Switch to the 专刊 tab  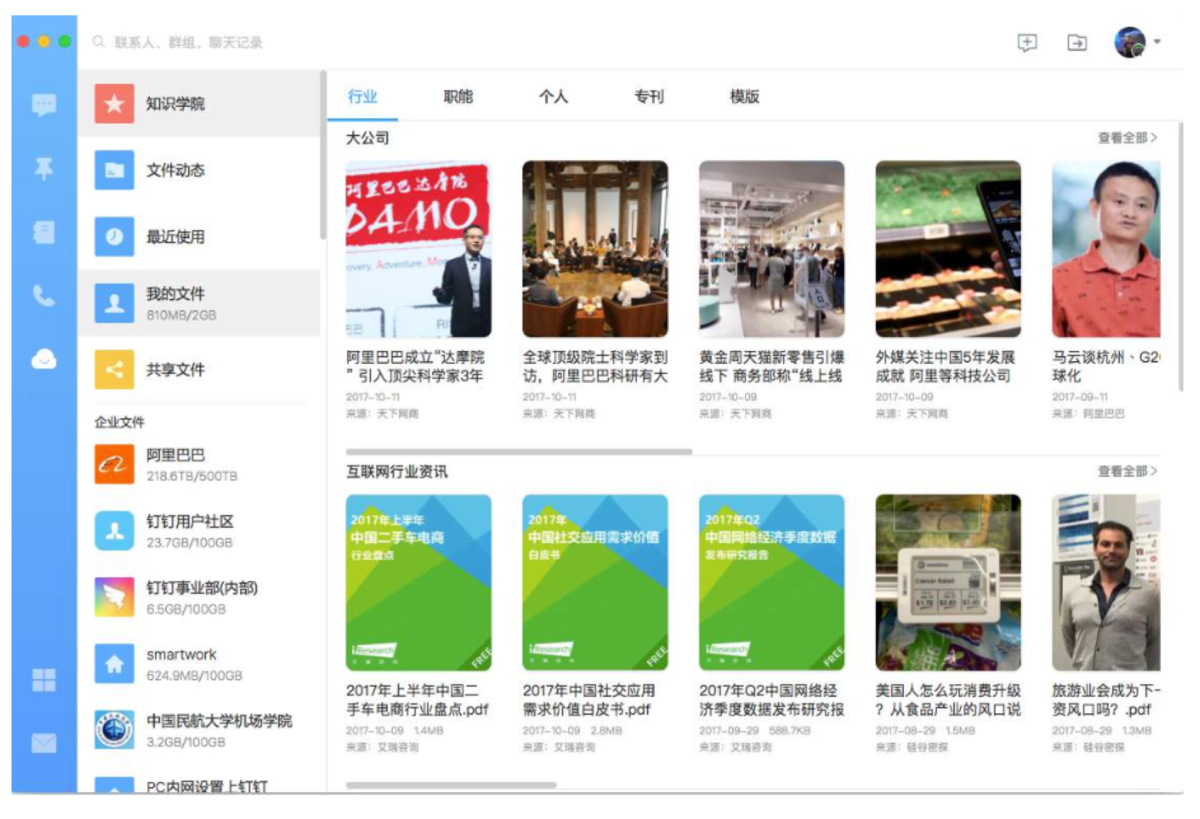[x=649, y=97]
